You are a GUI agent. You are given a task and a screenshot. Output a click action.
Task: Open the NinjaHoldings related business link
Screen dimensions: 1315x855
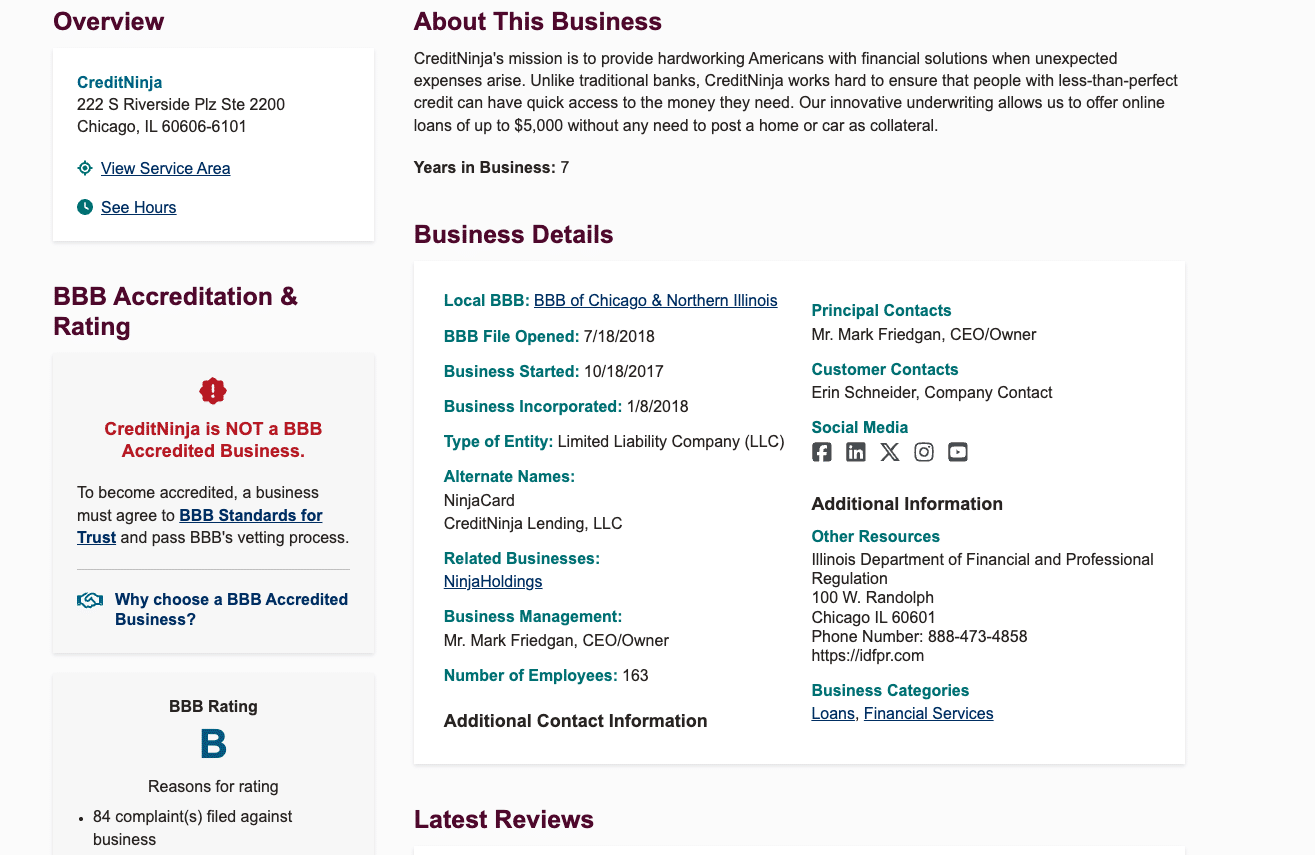492,580
